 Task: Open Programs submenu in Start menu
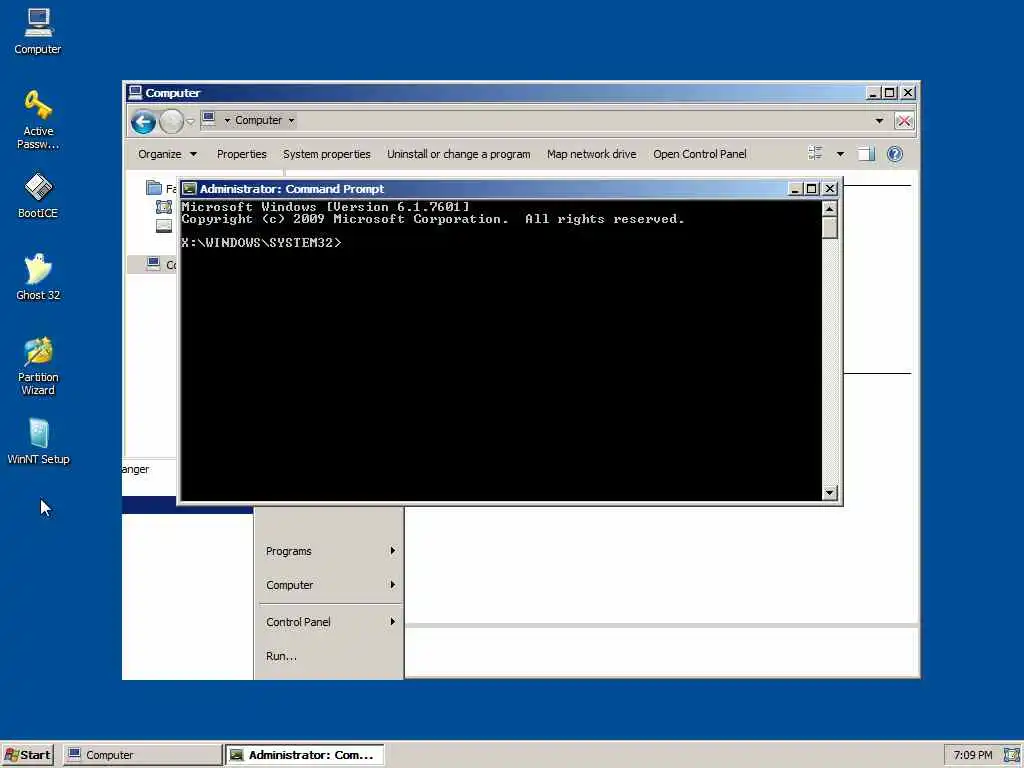click(x=329, y=551)
